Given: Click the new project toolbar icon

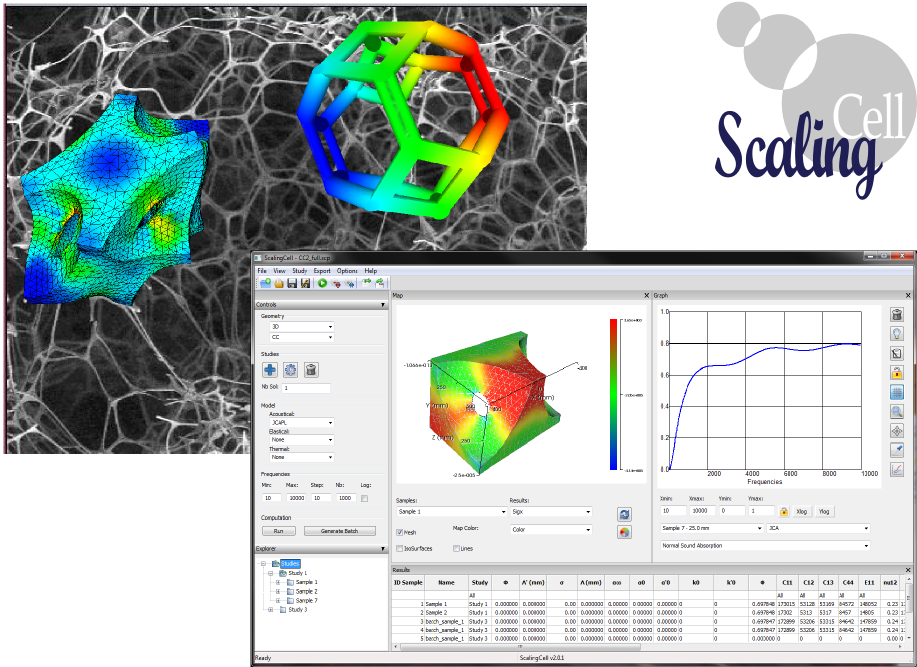Looking at the screenshot, I should pos(266,284).
